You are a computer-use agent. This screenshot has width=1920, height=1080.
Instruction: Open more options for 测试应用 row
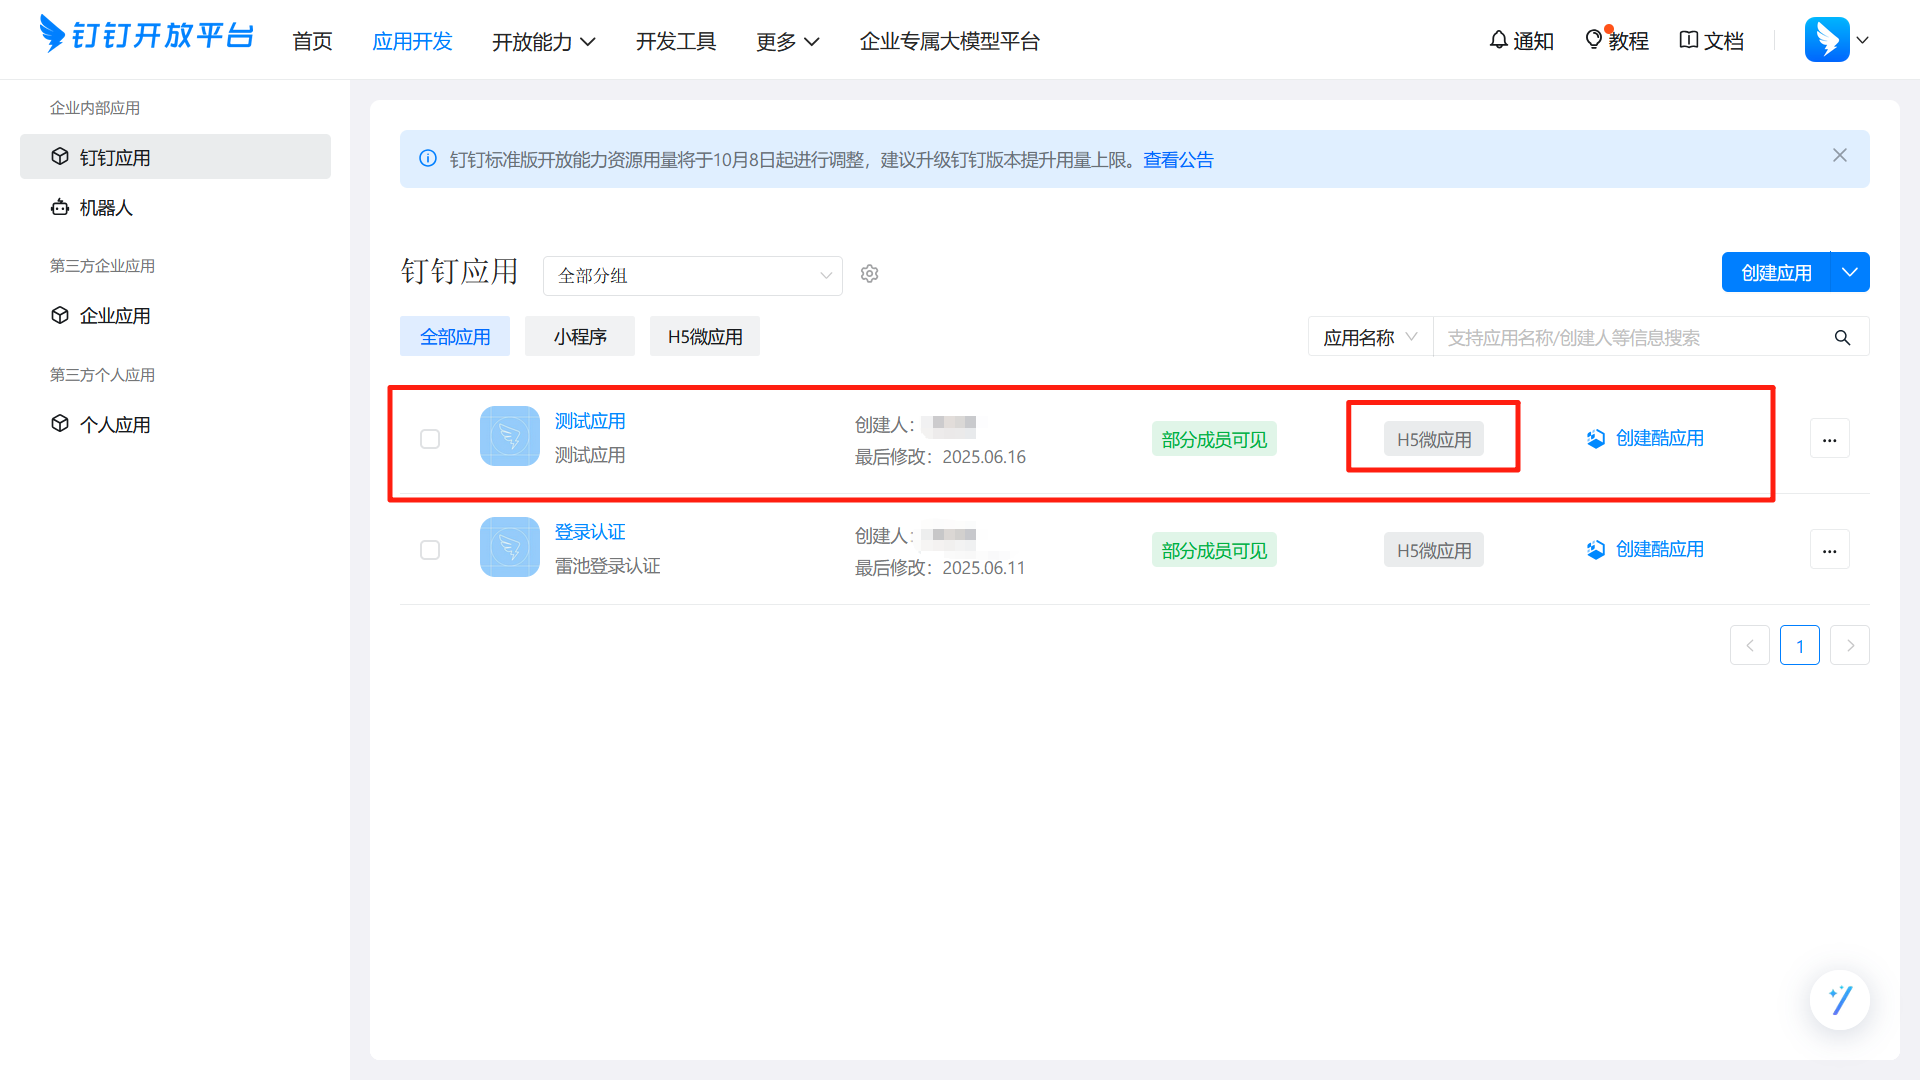[1830, 439]
